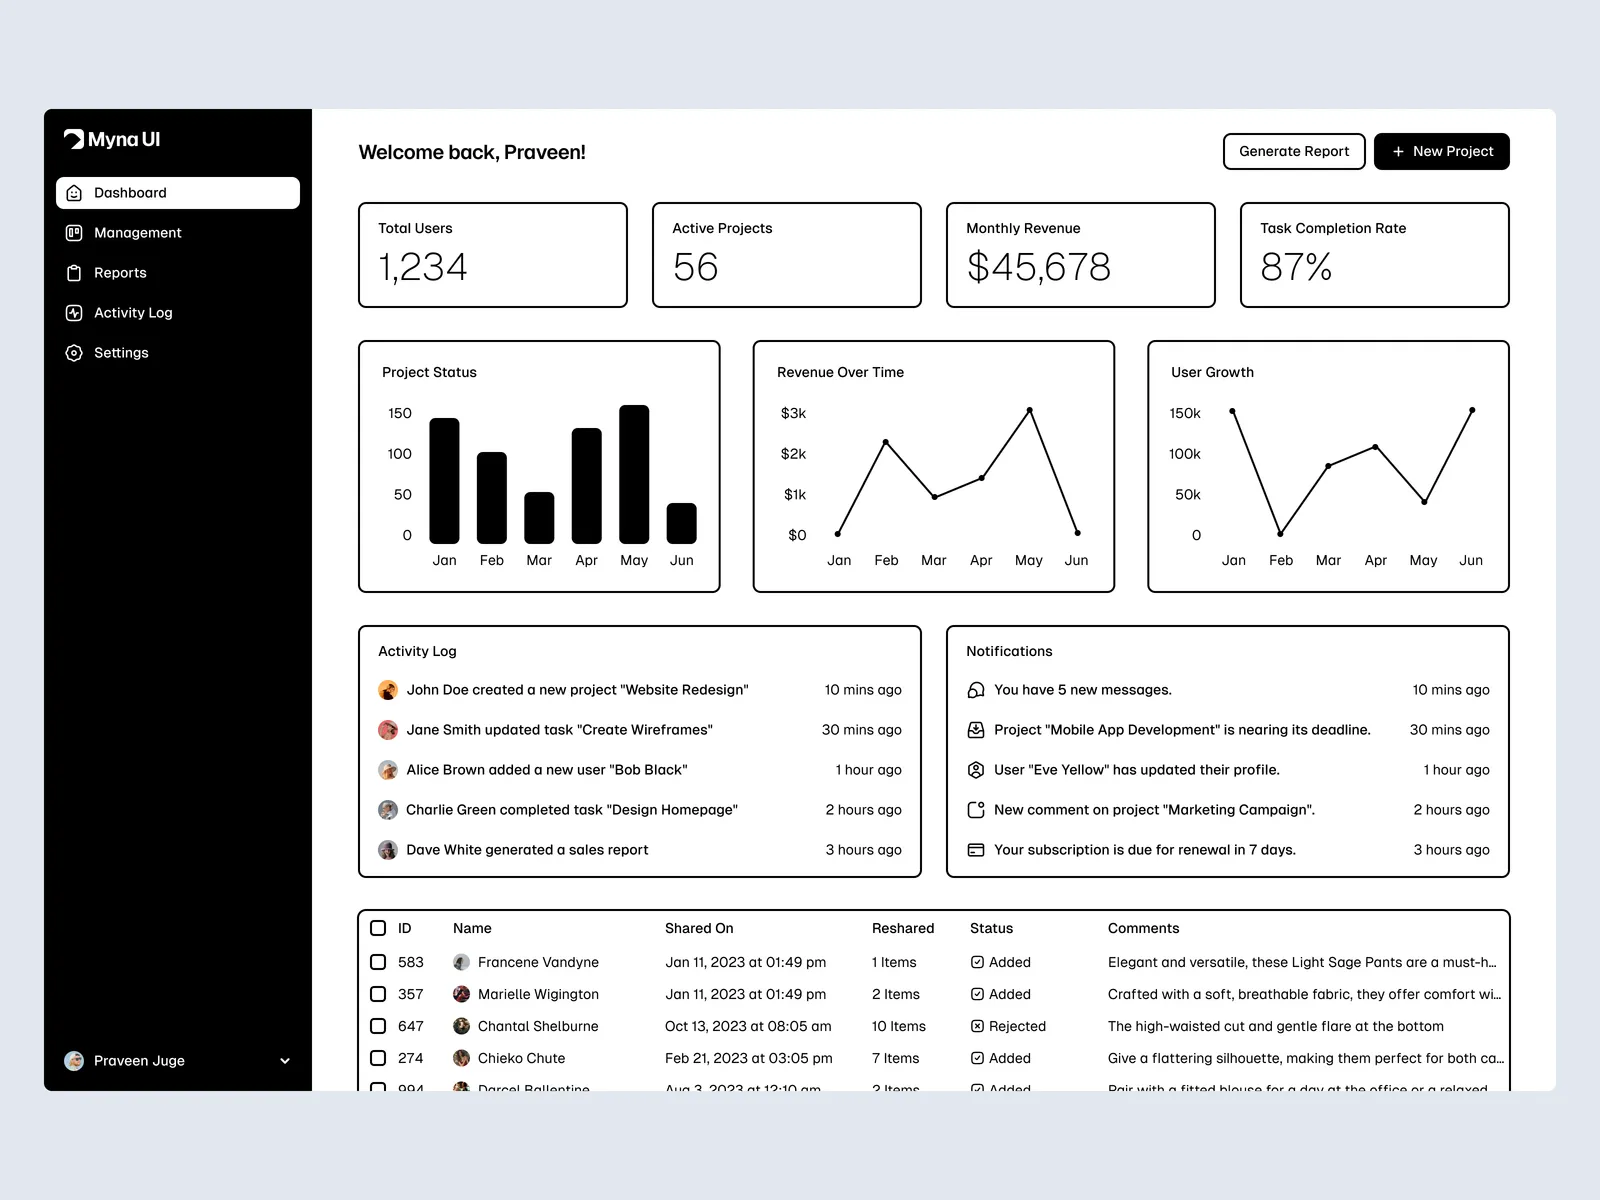This screenshot has height=1200, width=1600.
Task: Create a new project with New Project button
Action: [1441, 152]
